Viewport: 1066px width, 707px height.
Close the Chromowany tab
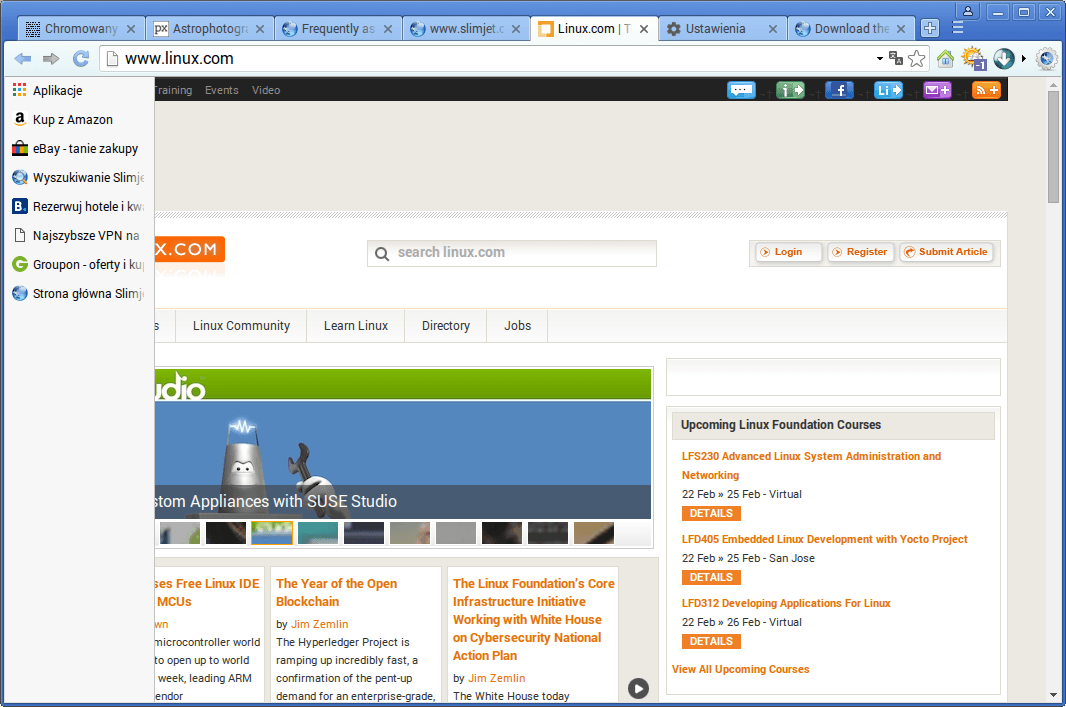point(131,29)
